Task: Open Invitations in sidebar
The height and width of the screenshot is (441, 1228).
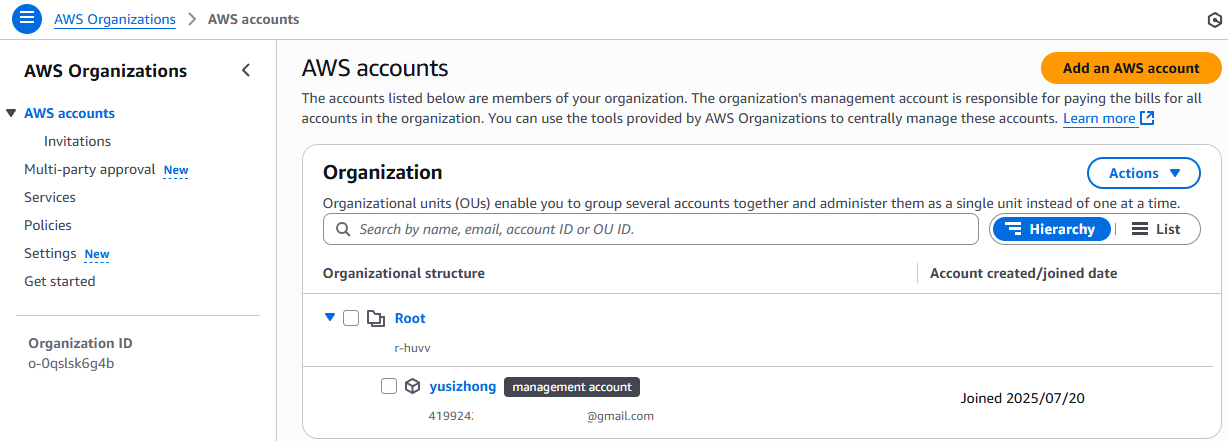Action: (x=77, y=141)
